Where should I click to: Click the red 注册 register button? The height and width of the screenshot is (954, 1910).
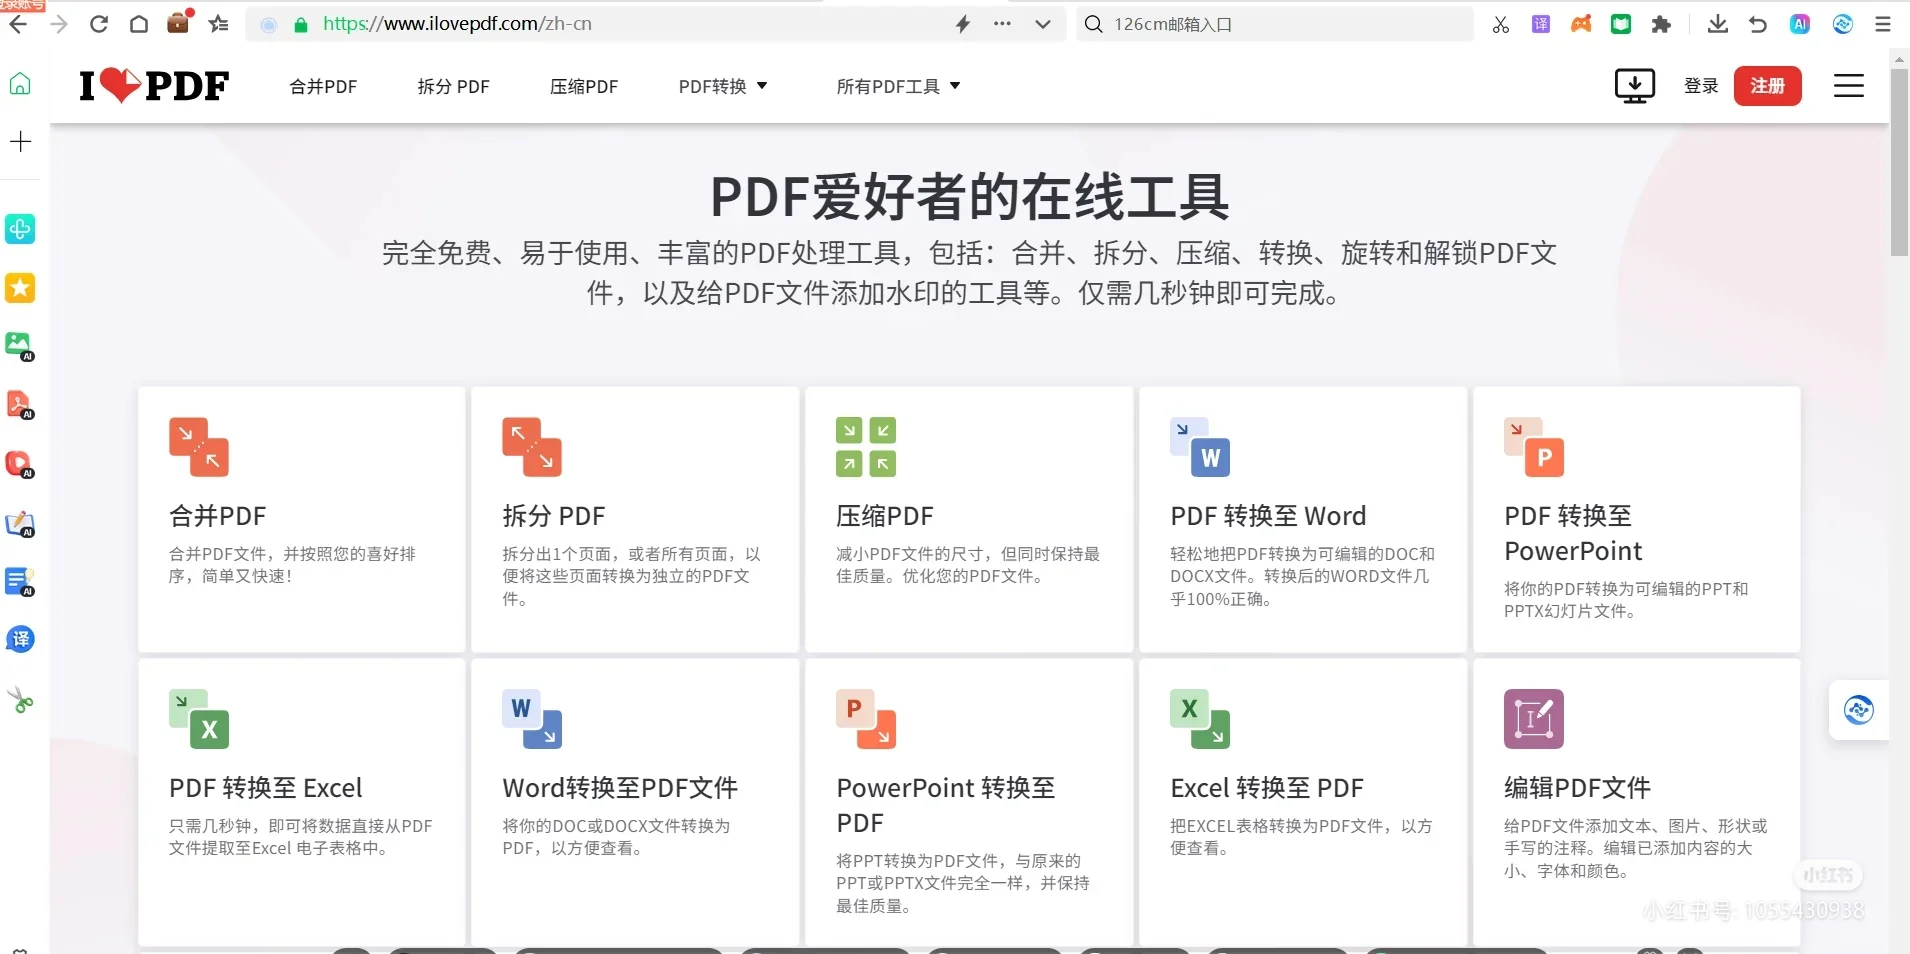click(1767, 85)
